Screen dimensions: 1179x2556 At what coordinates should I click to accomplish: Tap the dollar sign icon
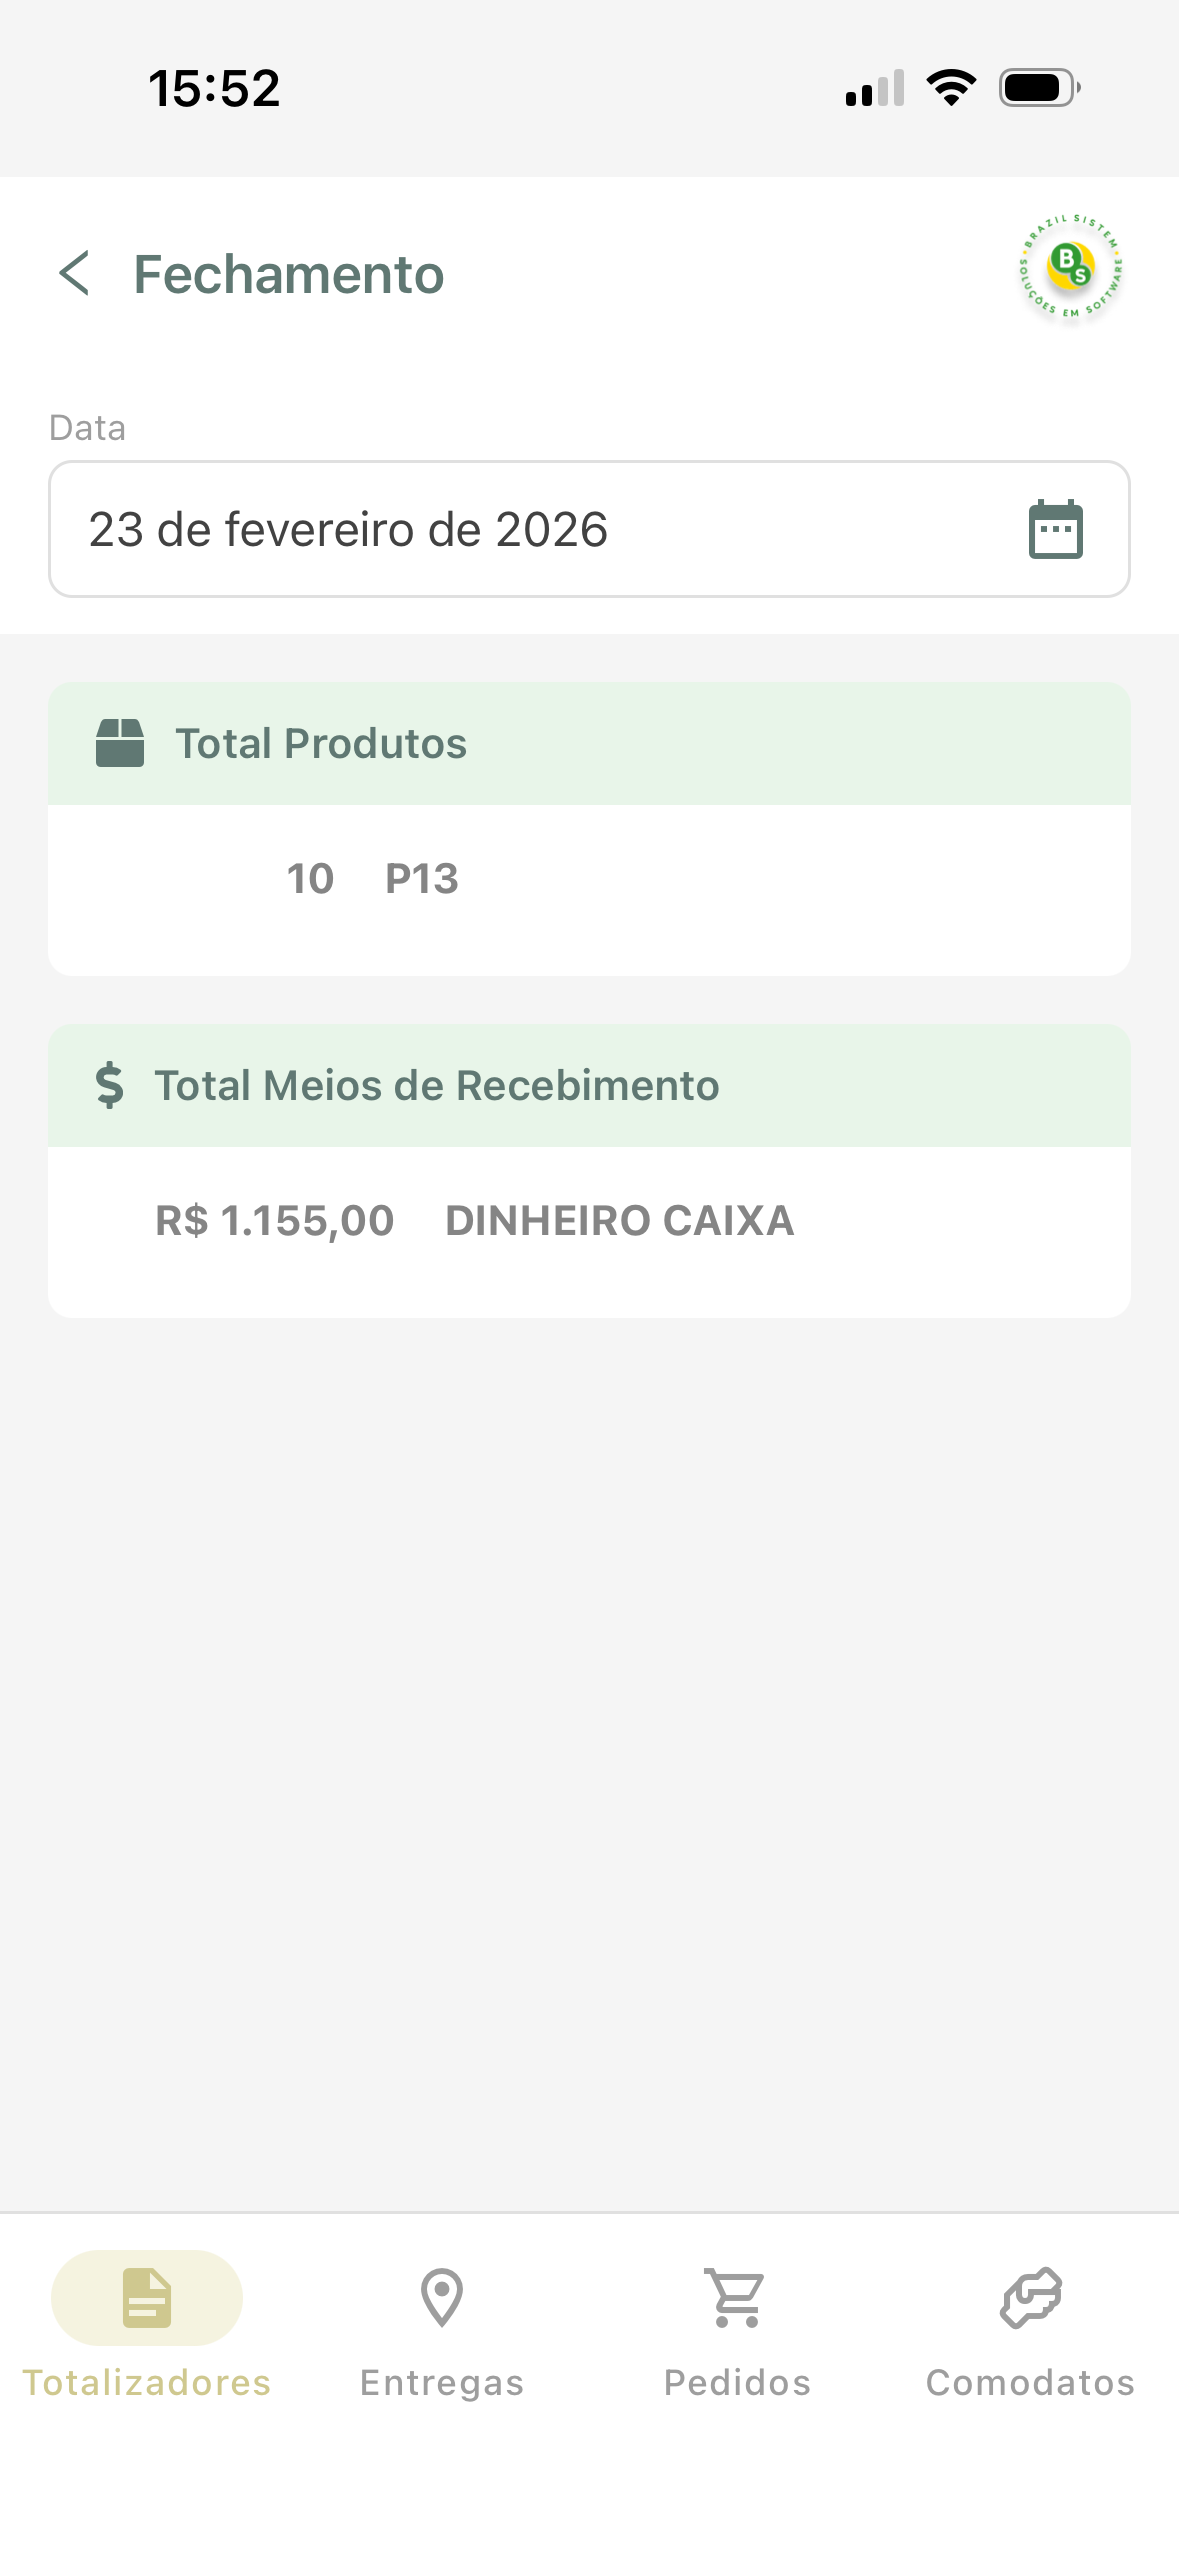[110, 1085]
